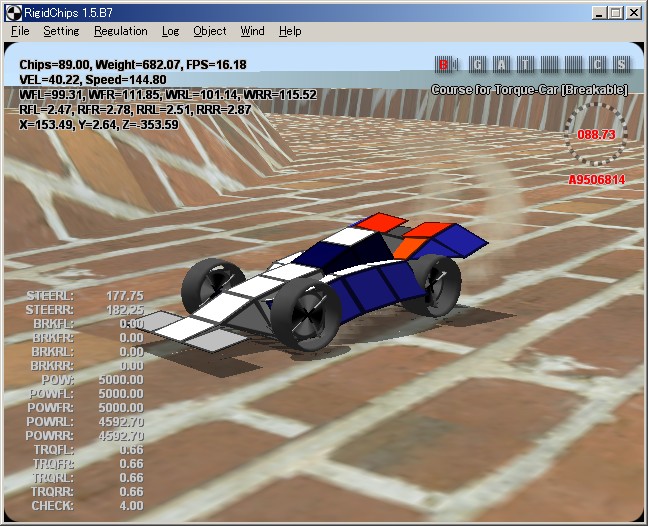Minimize the RigidChips window
The width and height of the screenshot is (648, 526).
(599, 13)
